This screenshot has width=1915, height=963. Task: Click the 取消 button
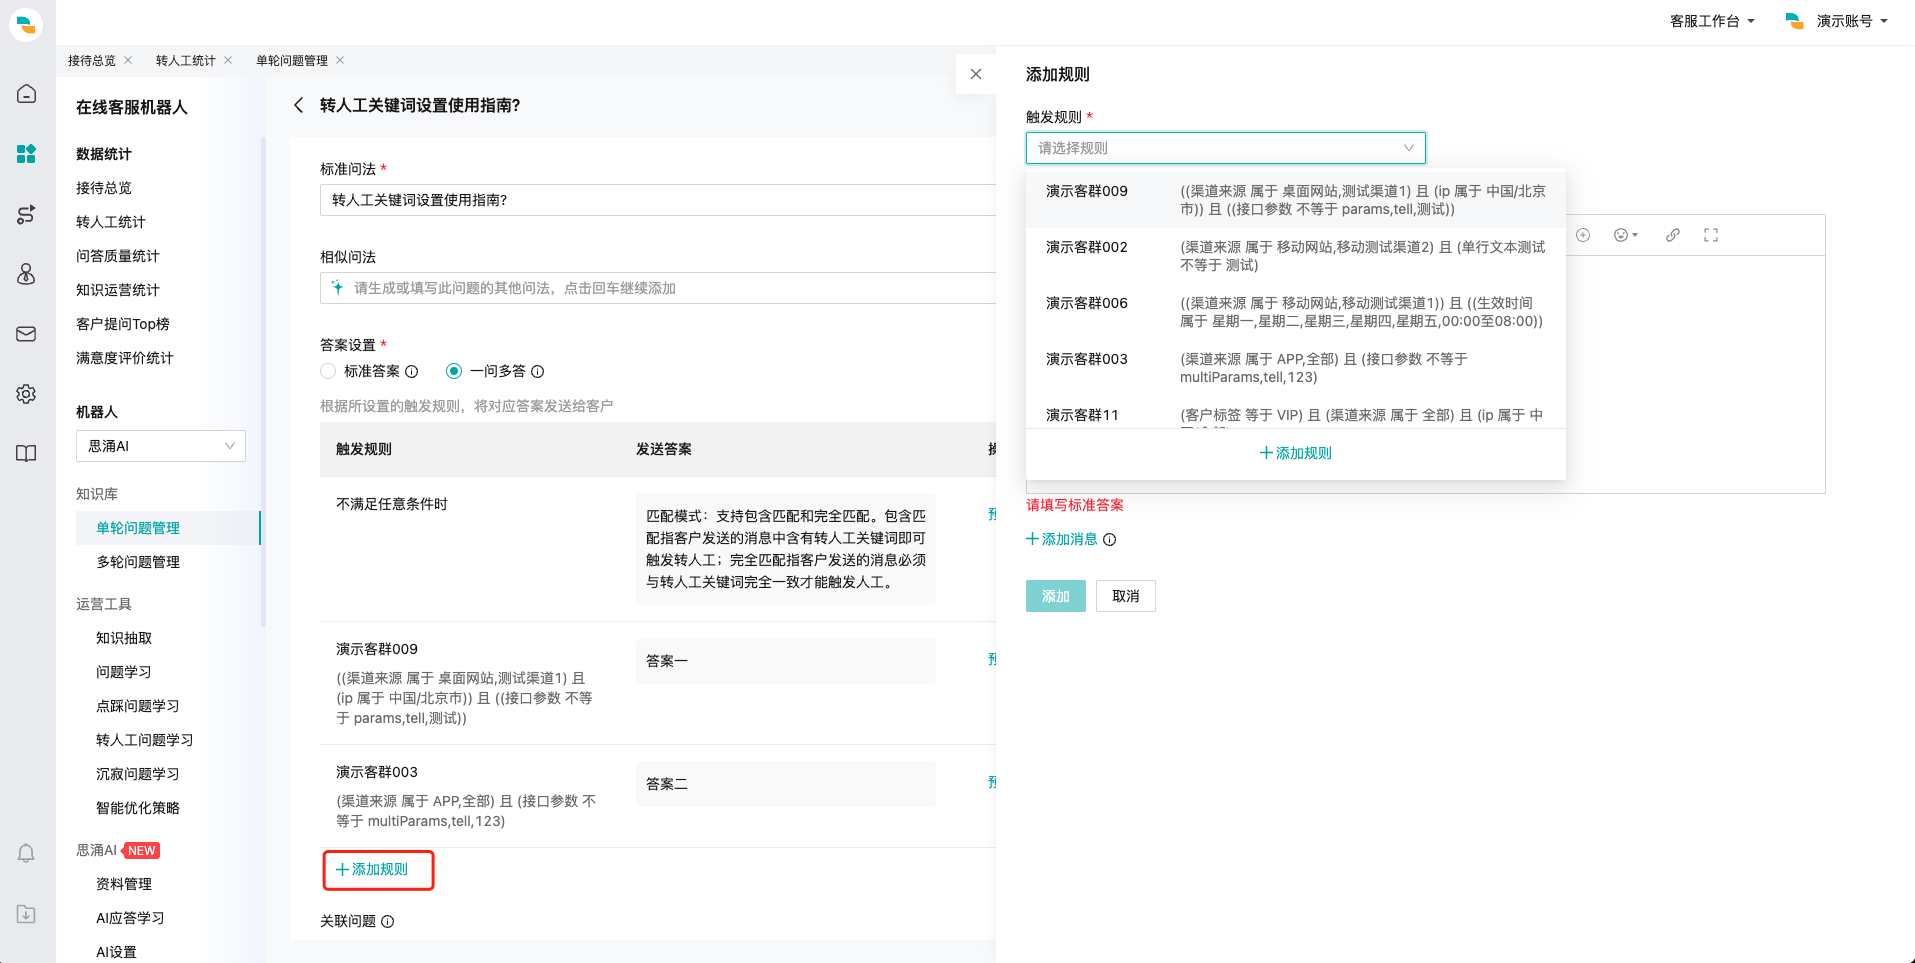click(x=1126, y=596)
